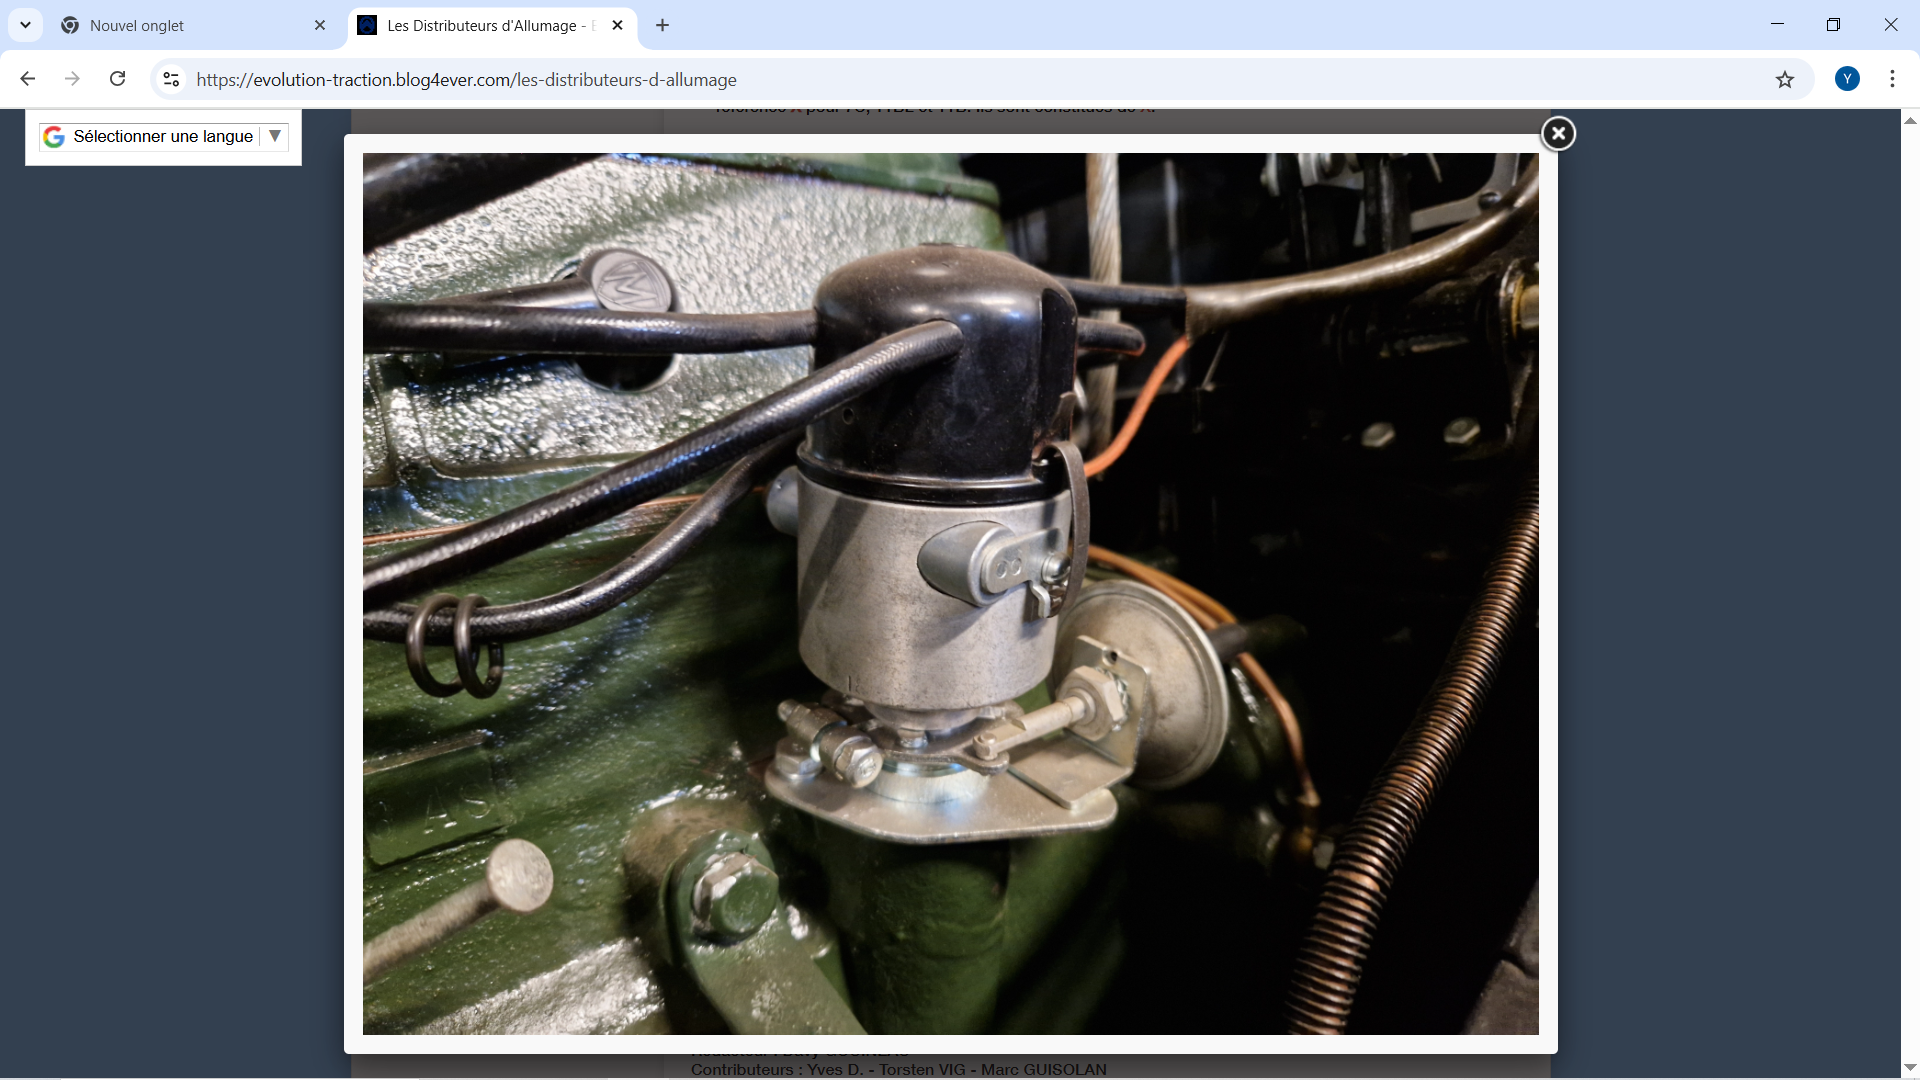Screen dimensions: 1920x1080
Task: Bookmark this page with the star
Action: click(1785, 79)
